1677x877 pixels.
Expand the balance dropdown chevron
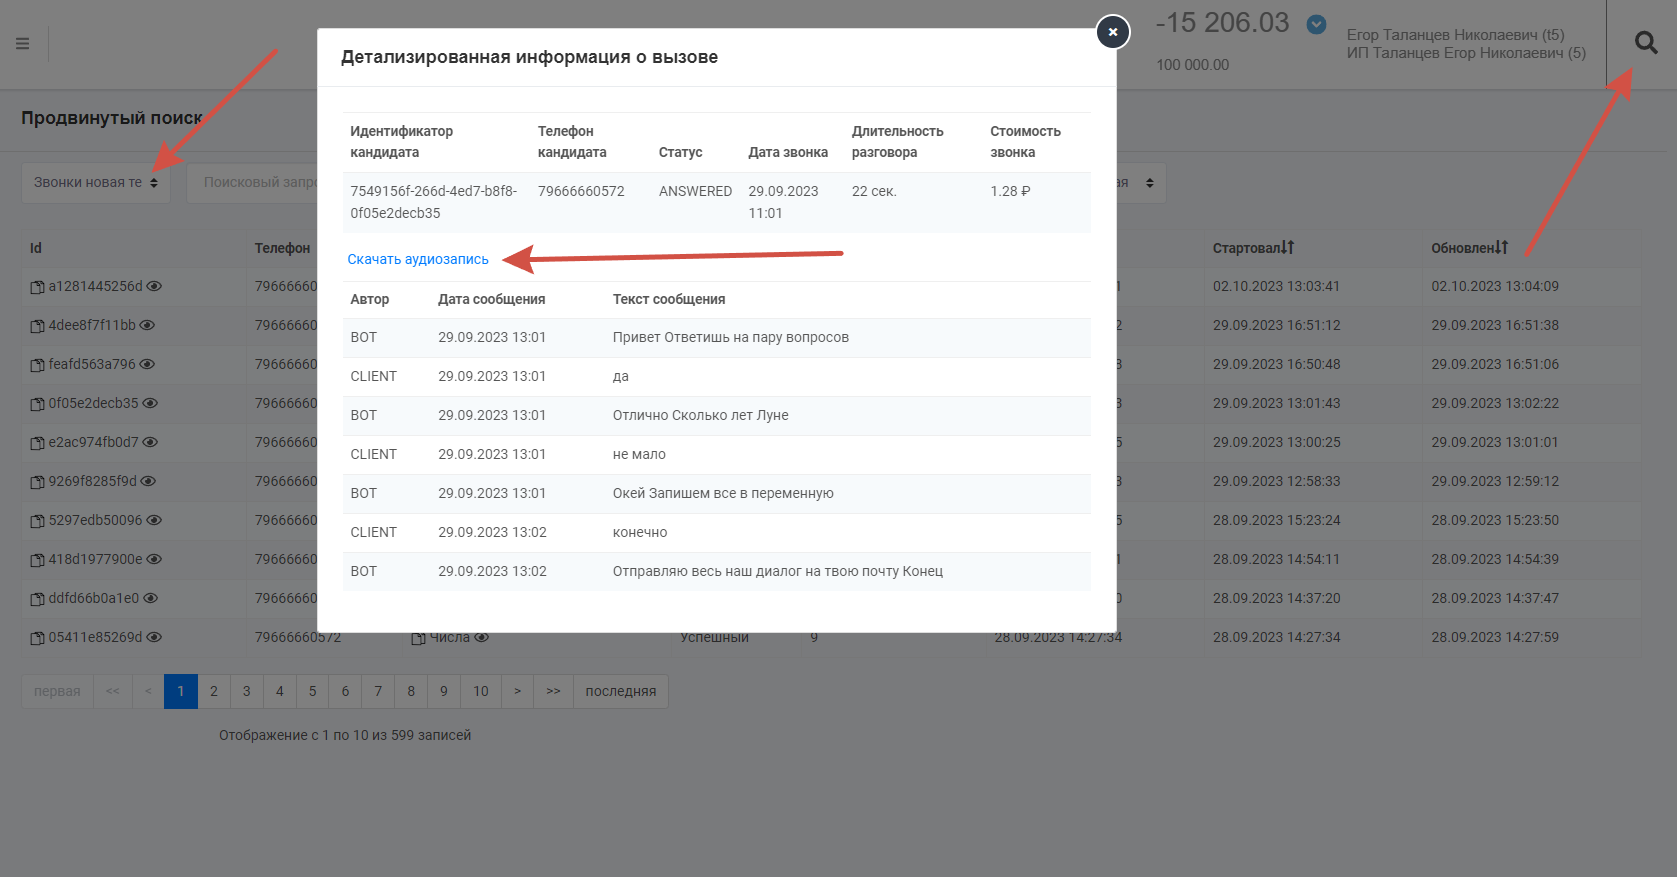(x=1317, y=24)
